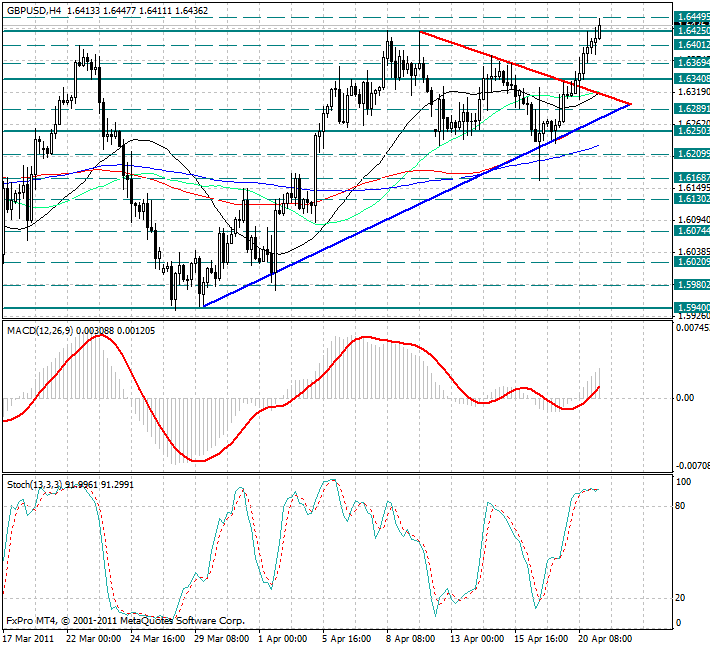Click the 5 Apr 16:00 date label
The height and width of the screenshot is (646, 710).
pos(347,639)
